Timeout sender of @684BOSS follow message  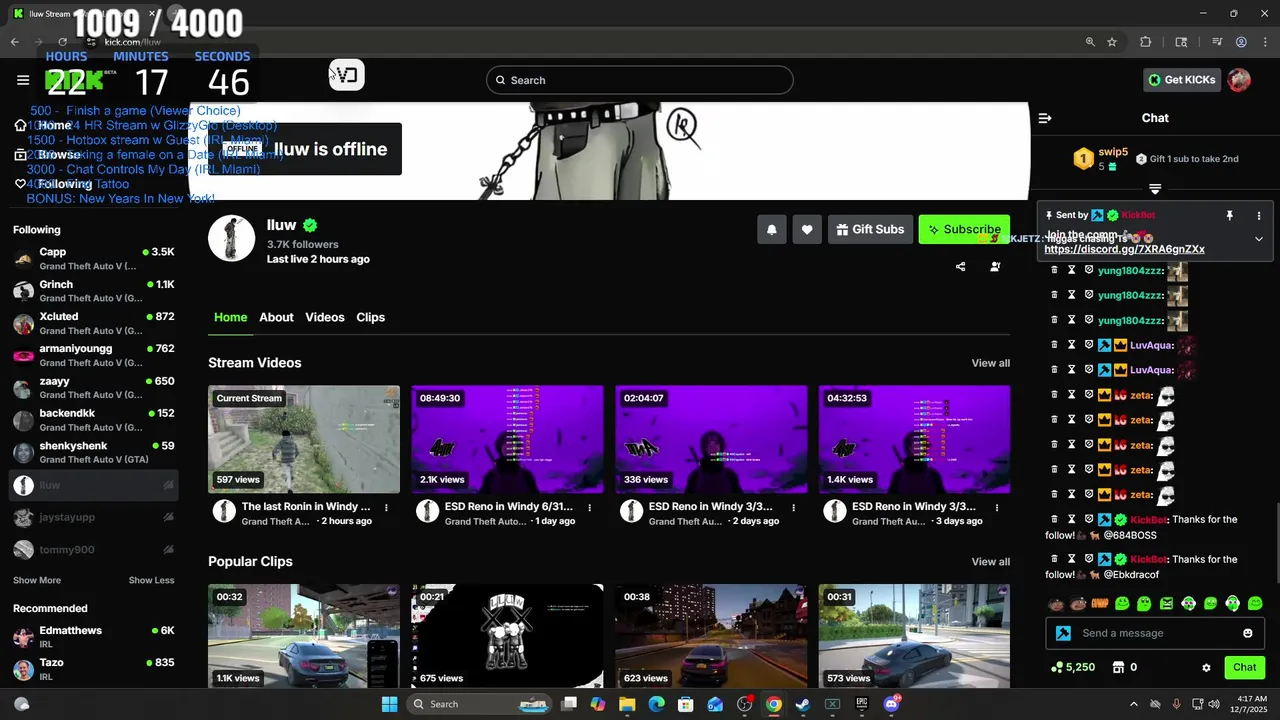(1071, 519)
